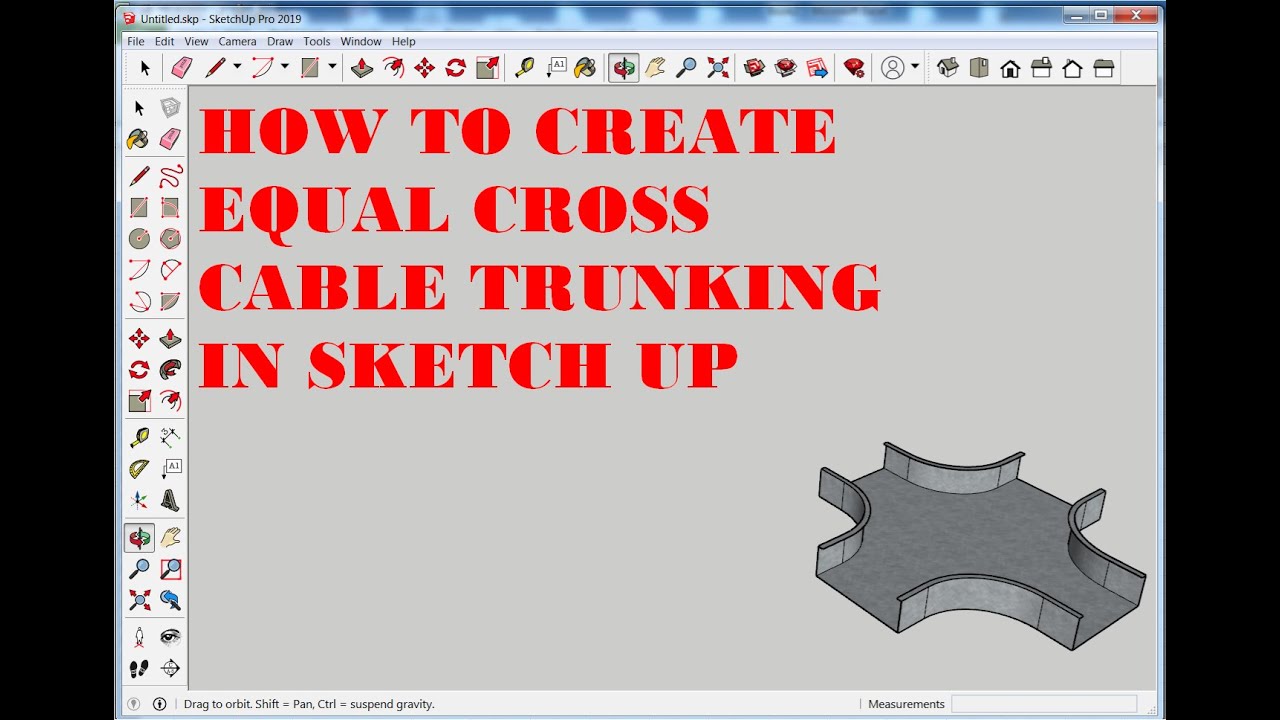Toggle the Orbit tool in top toolbar
The width and height of the screenshot is (1280, 720).
coord(624,68)
